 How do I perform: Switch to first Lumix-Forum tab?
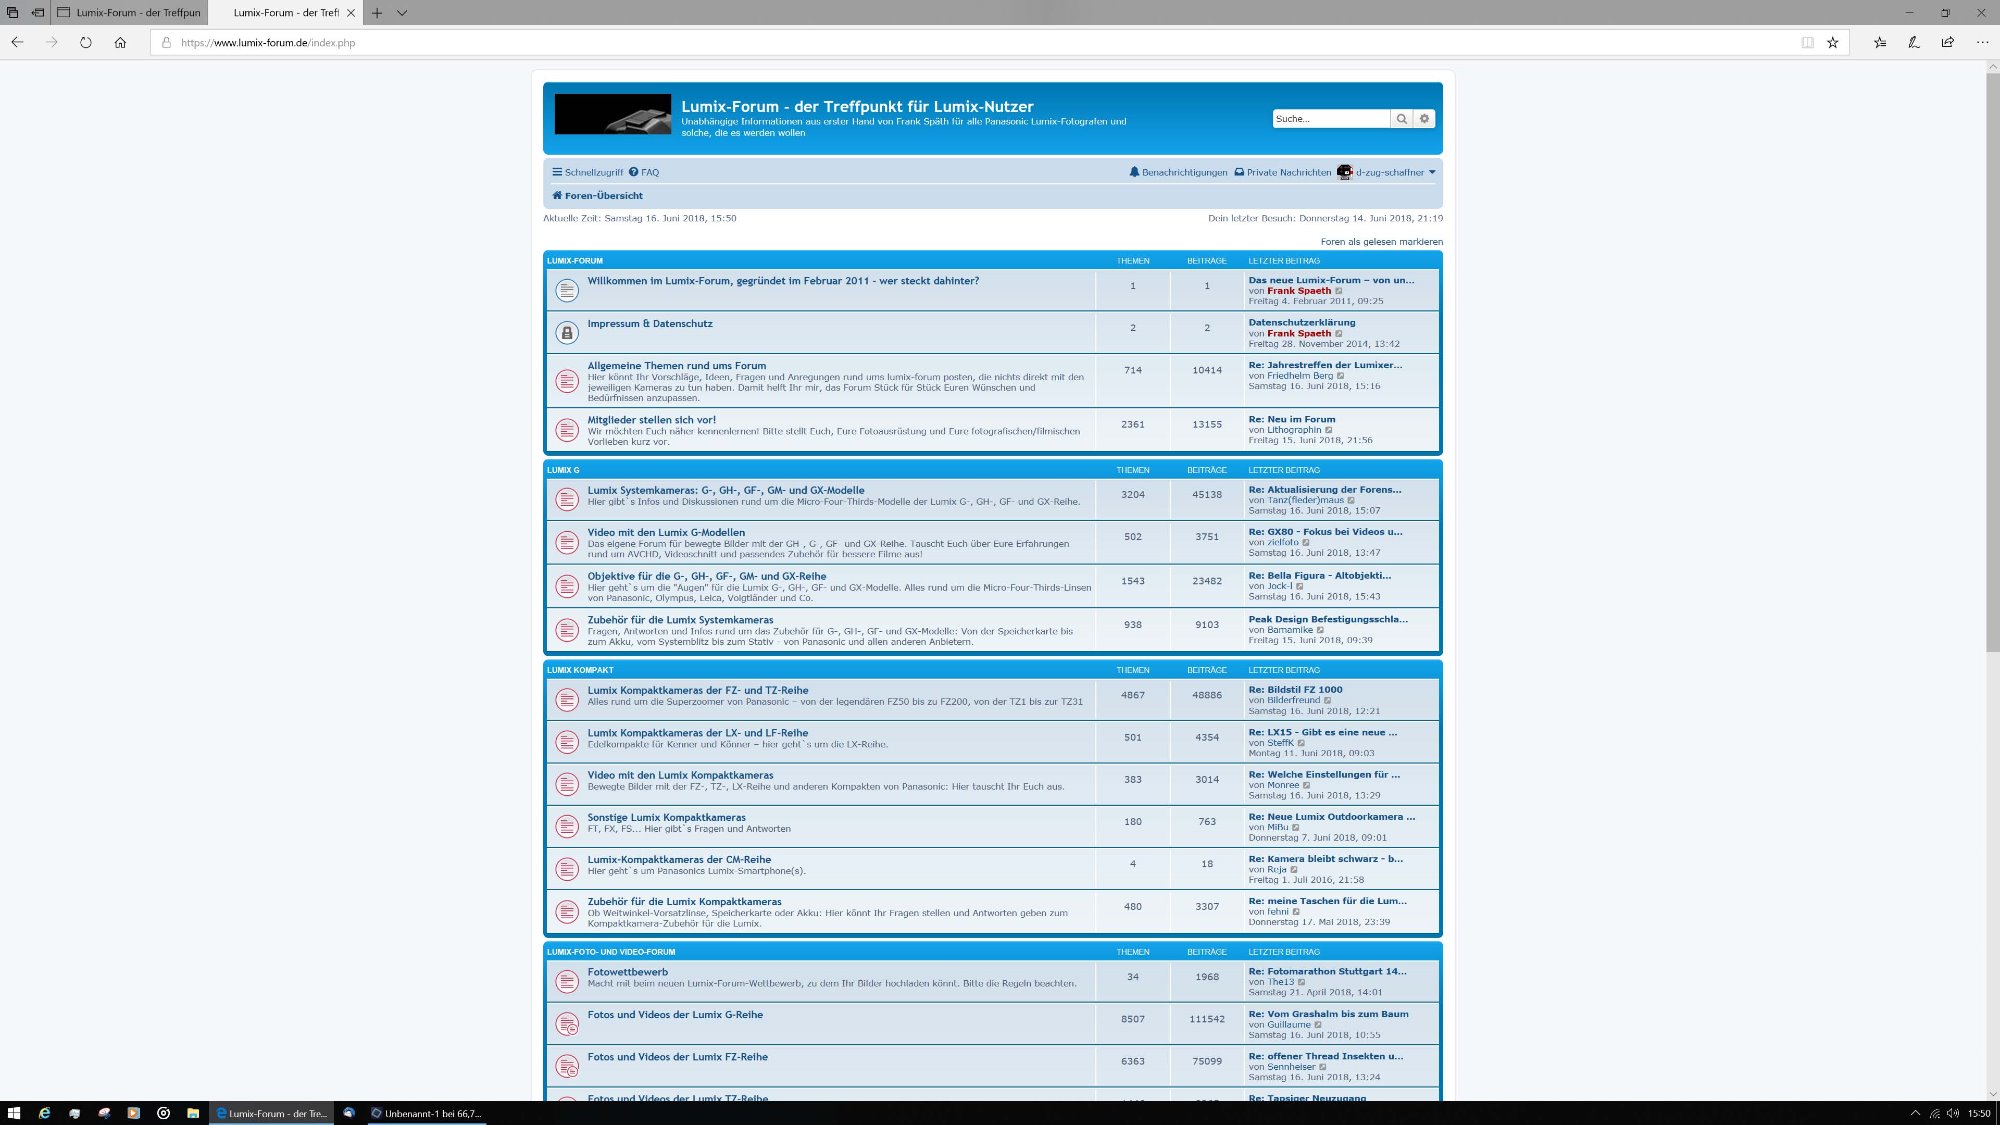coord(128,13)
